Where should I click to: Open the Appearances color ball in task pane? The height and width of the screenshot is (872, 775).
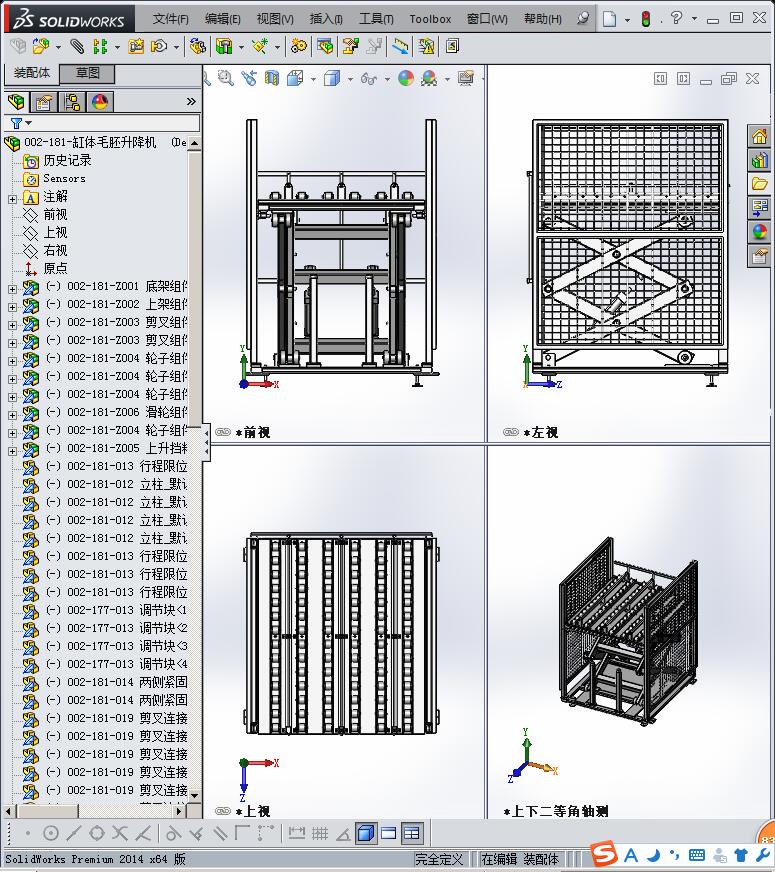coord(759,232)
